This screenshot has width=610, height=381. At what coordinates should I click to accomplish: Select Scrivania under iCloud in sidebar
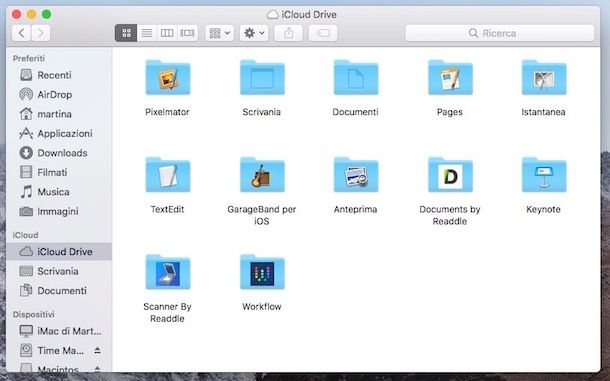[59, 271]
